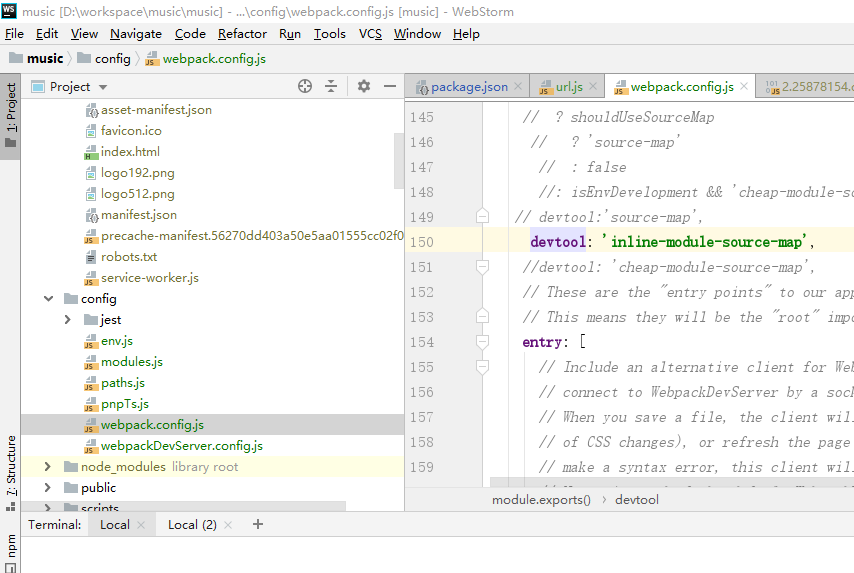The height and width of the screenshot is (573, 854).
Task: Toggle fold marker at line 149
Action: pyautogui.click(x=482, y=216)
